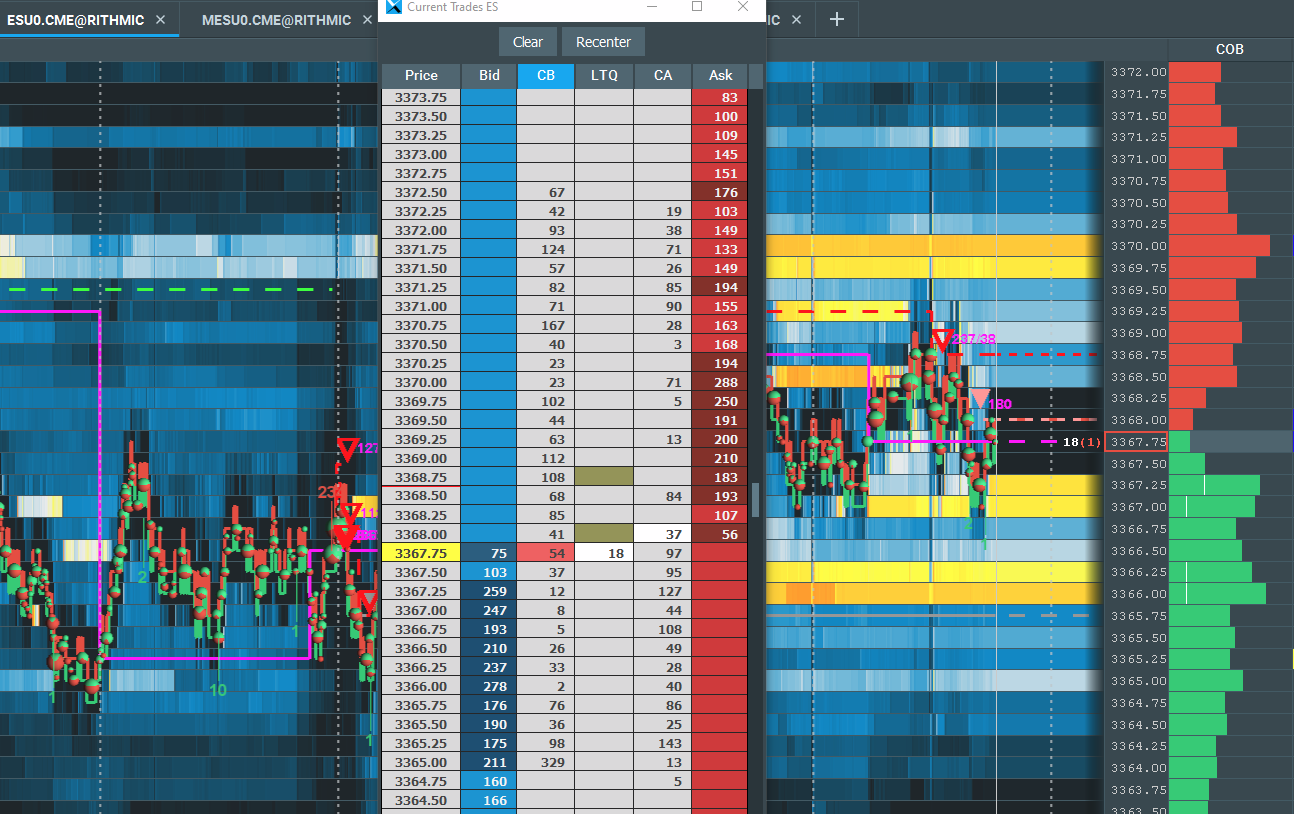The image size is (1294, 814).
Task: Switch to the ESU0.CME@RITHMIC tab
Action: pos(76,20)
